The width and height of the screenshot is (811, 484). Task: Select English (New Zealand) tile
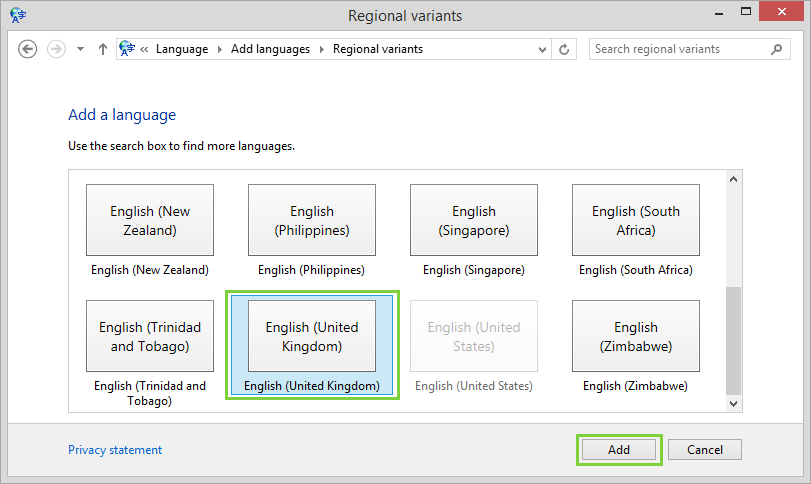click(149, 220)
